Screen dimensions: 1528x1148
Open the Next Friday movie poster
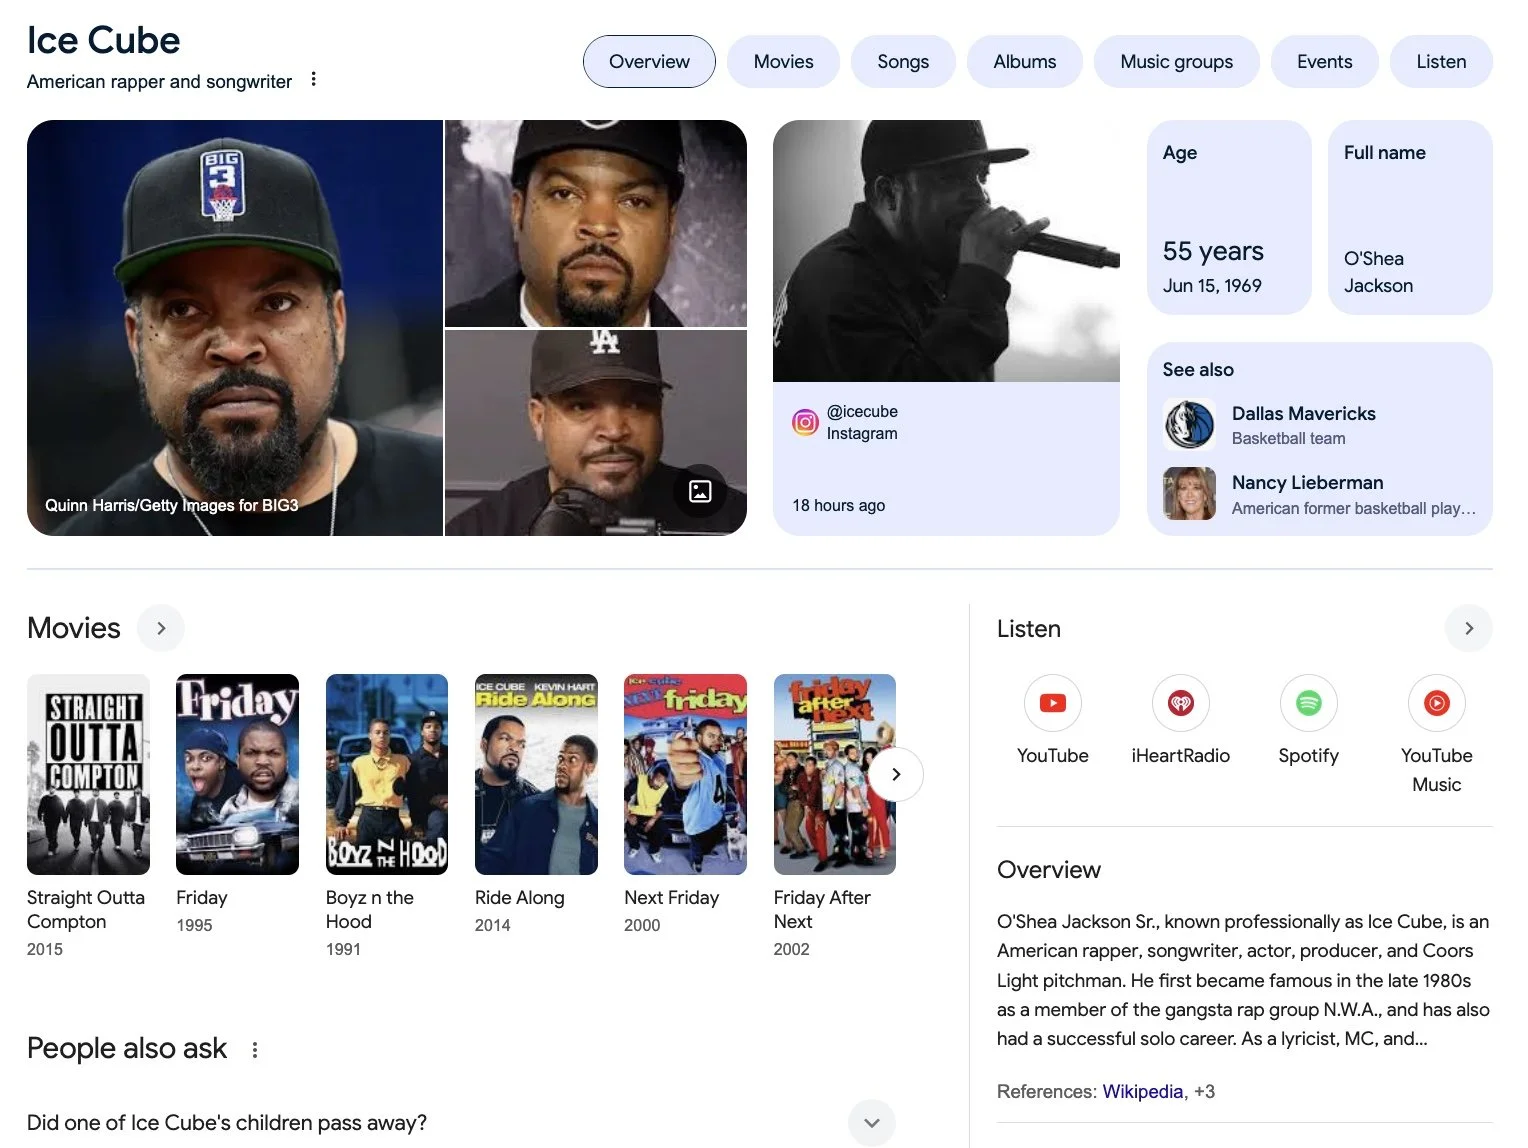[685, 774]
